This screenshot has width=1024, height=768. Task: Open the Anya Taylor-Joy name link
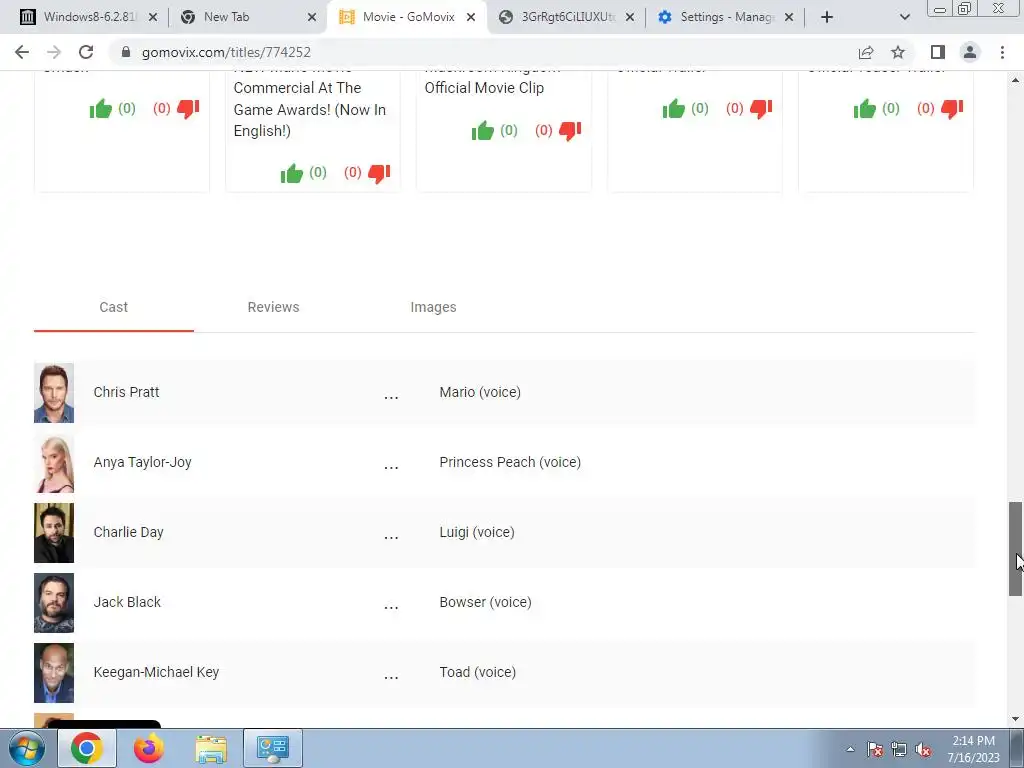[142, 462]
